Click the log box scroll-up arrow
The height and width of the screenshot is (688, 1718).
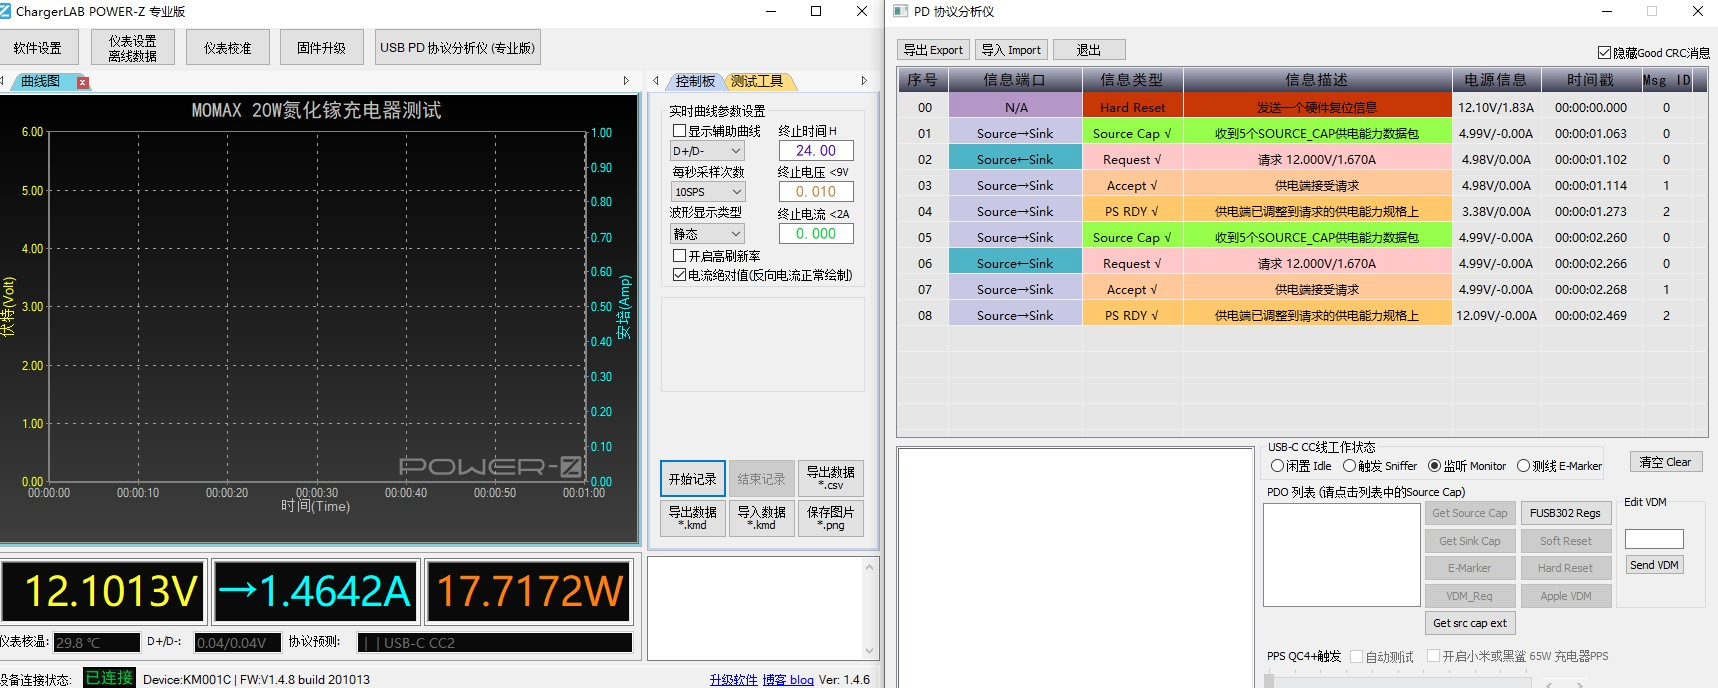(x=869, y=567)
